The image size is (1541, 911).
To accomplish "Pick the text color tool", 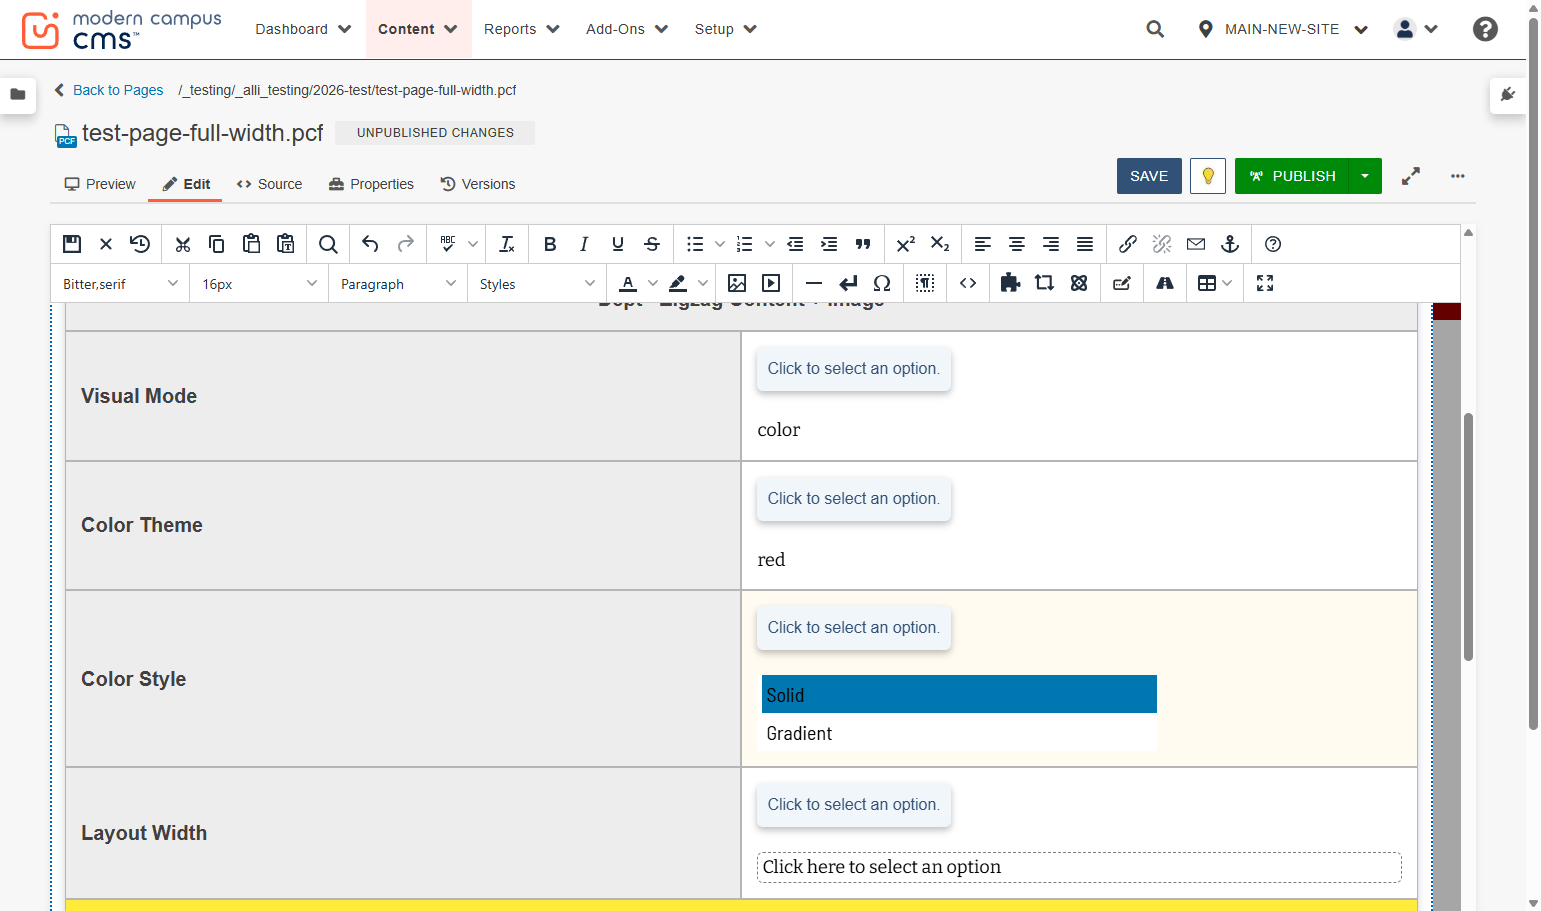I will click(628, 283).
